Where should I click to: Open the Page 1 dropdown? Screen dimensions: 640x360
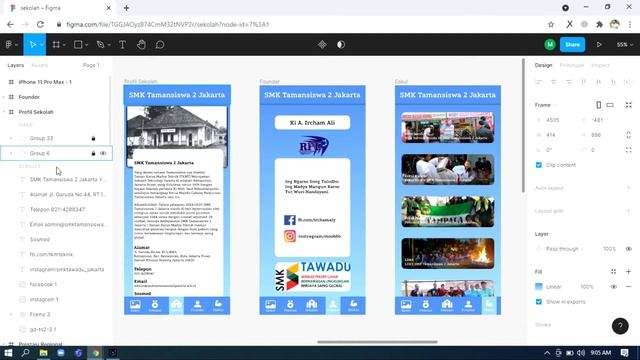93,65
